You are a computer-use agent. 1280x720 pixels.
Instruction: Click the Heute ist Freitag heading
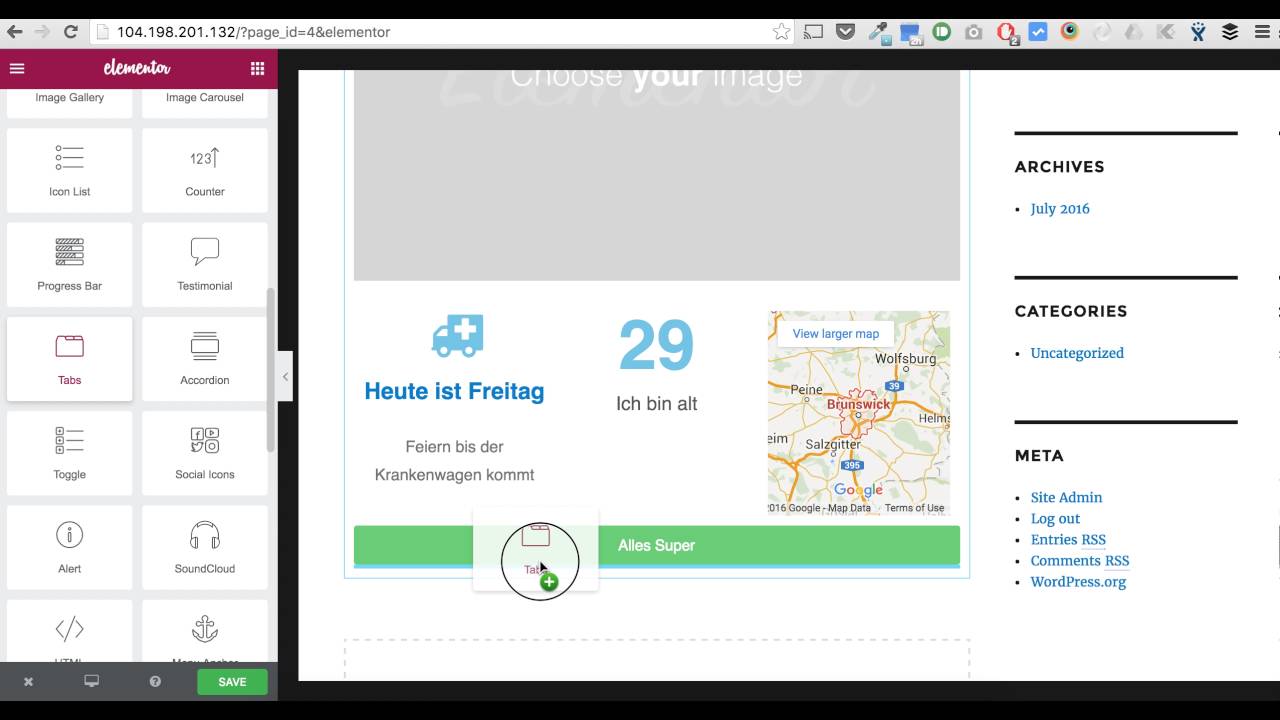tap(454, 391)
